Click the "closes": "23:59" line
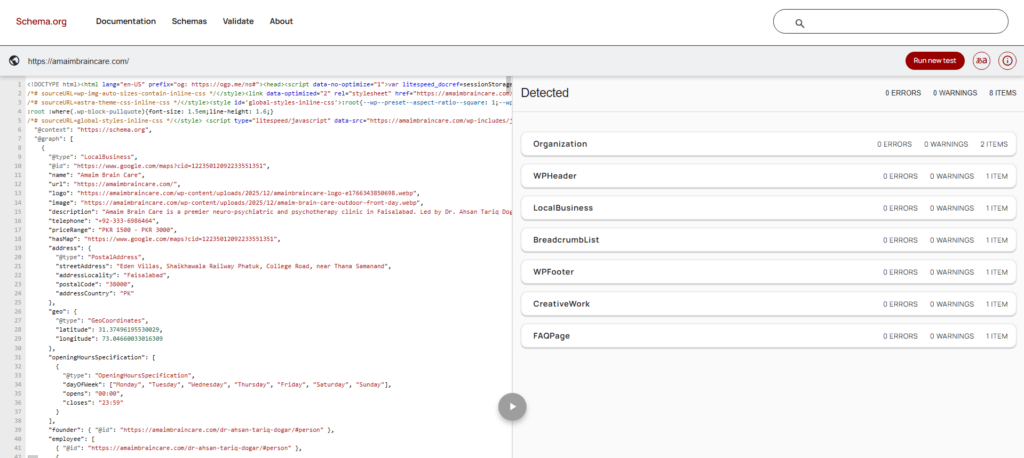Viewport: 1024px width, 458px height. 93,403
